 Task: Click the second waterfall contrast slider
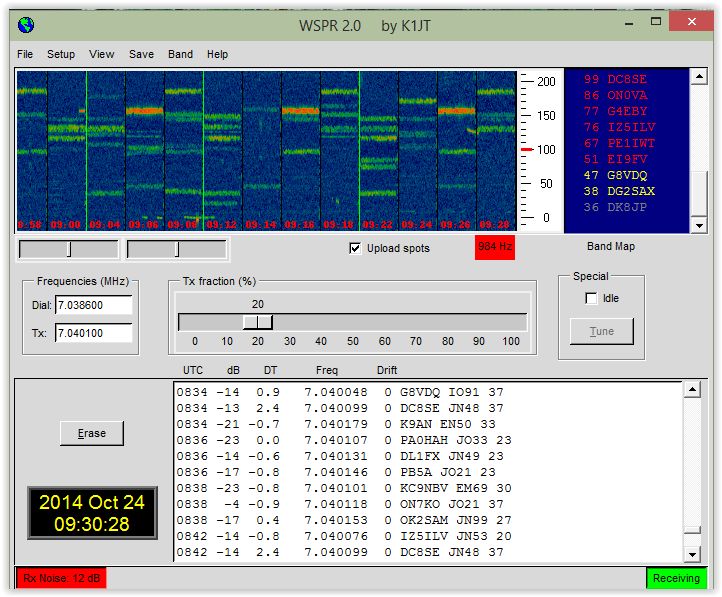176,249
